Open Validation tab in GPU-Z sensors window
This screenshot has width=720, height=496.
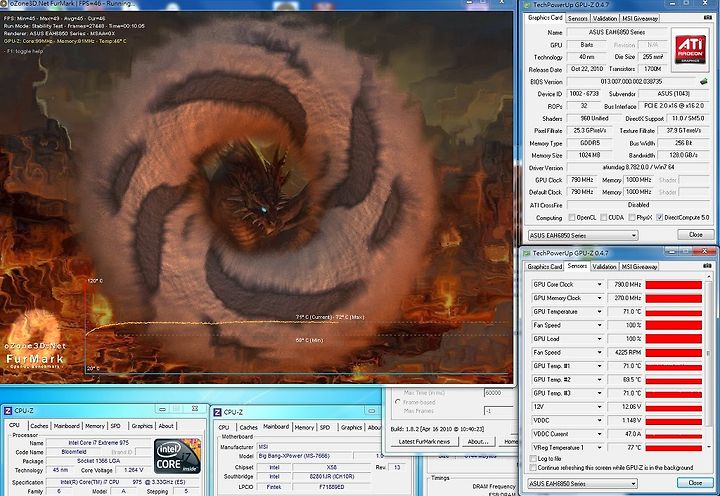pyautogui.click(x=604, y=266)
